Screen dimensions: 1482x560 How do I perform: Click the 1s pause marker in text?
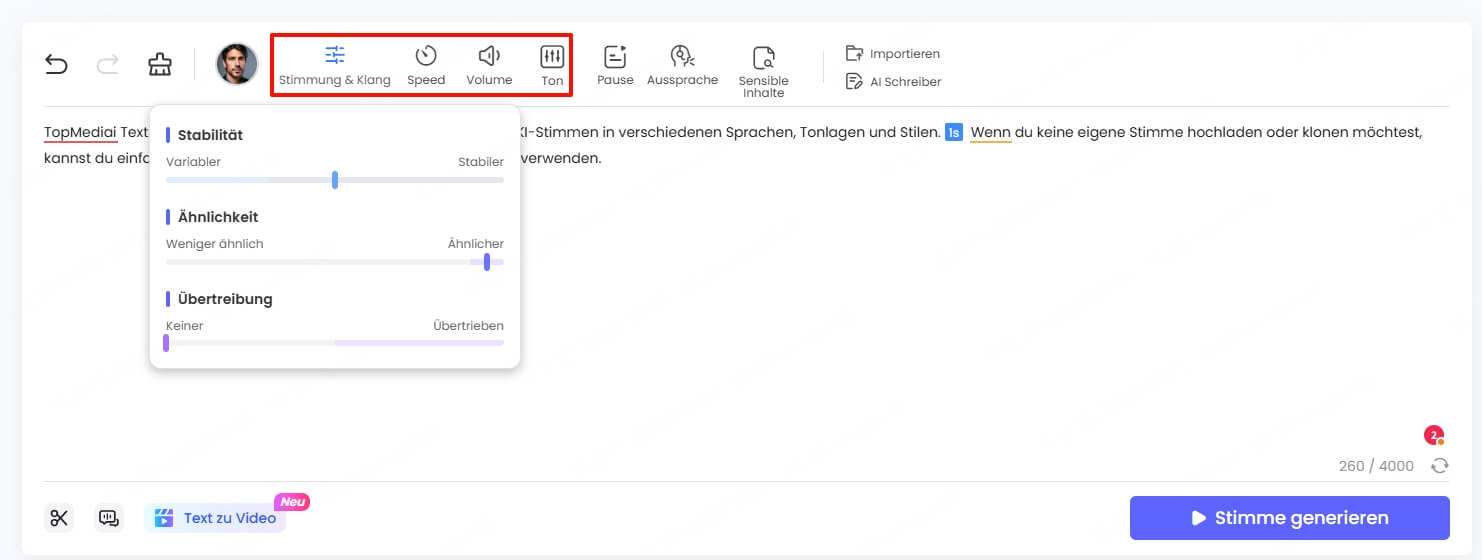[x=954, y=133]
